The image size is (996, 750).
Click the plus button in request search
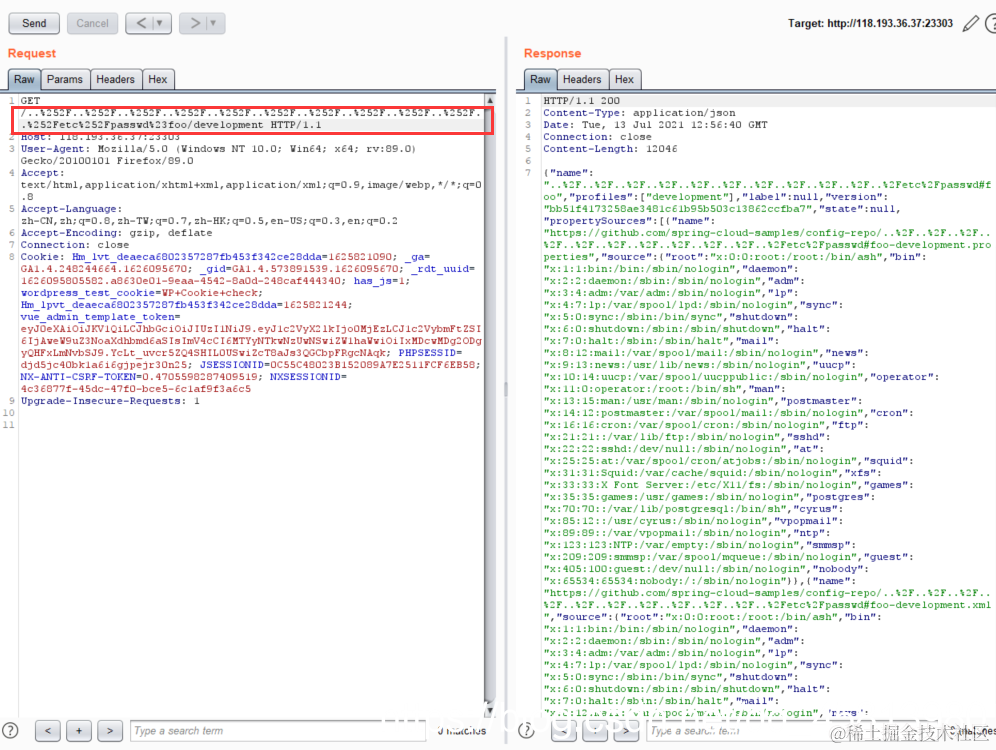click(79, 731)
